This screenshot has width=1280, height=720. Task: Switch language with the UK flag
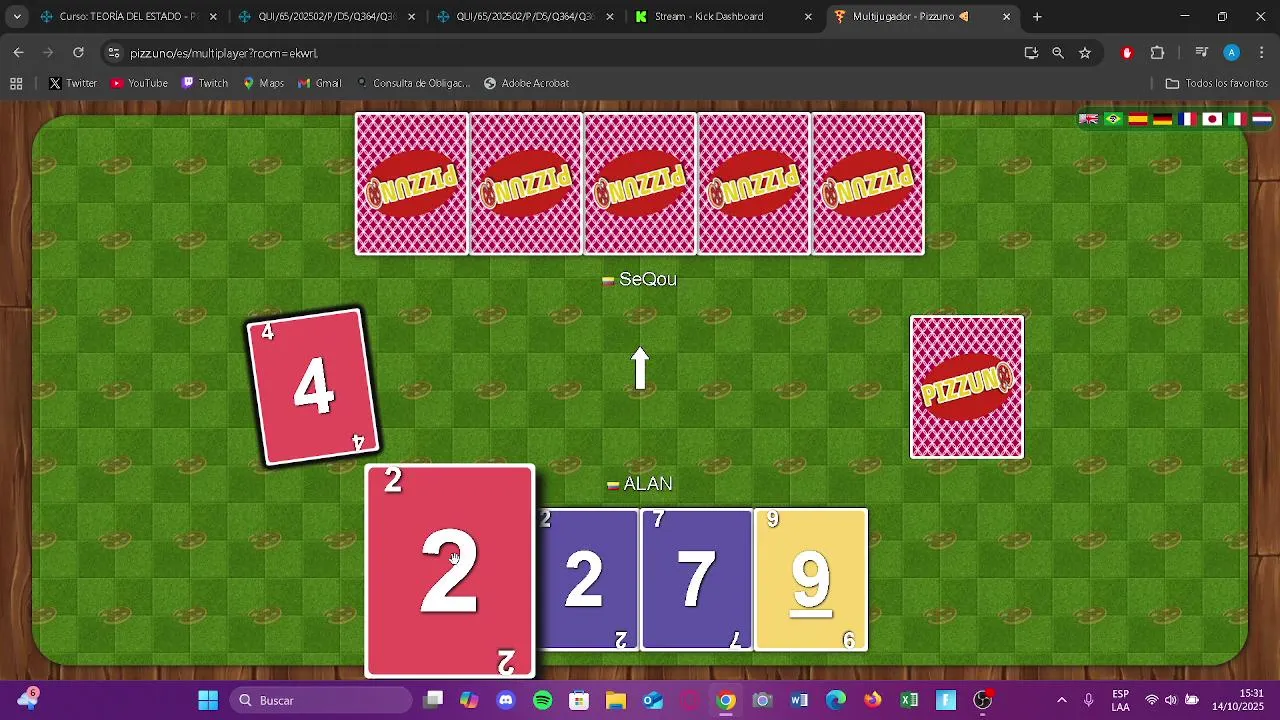click(1088, 119)
